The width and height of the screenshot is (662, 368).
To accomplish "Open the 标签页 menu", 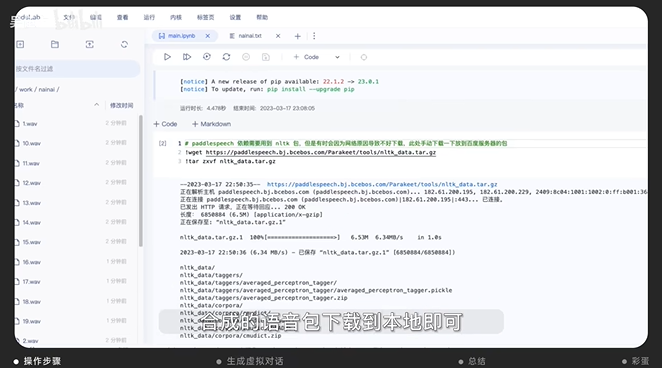I will [206, 17].
